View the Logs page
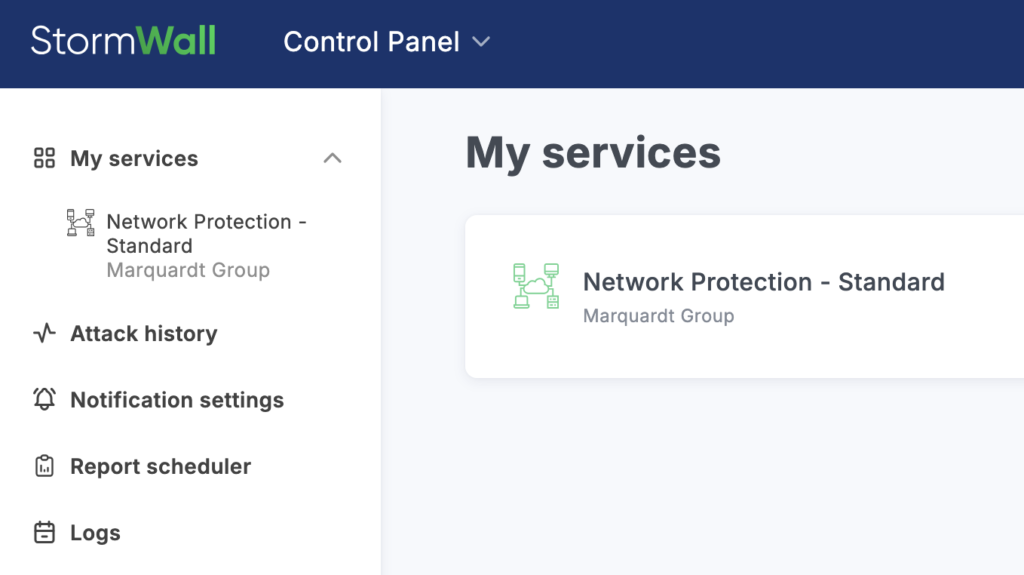Image resolution: width=1024 pixels, height=575 pixels. pyautogui.click(x=95, y=533)
